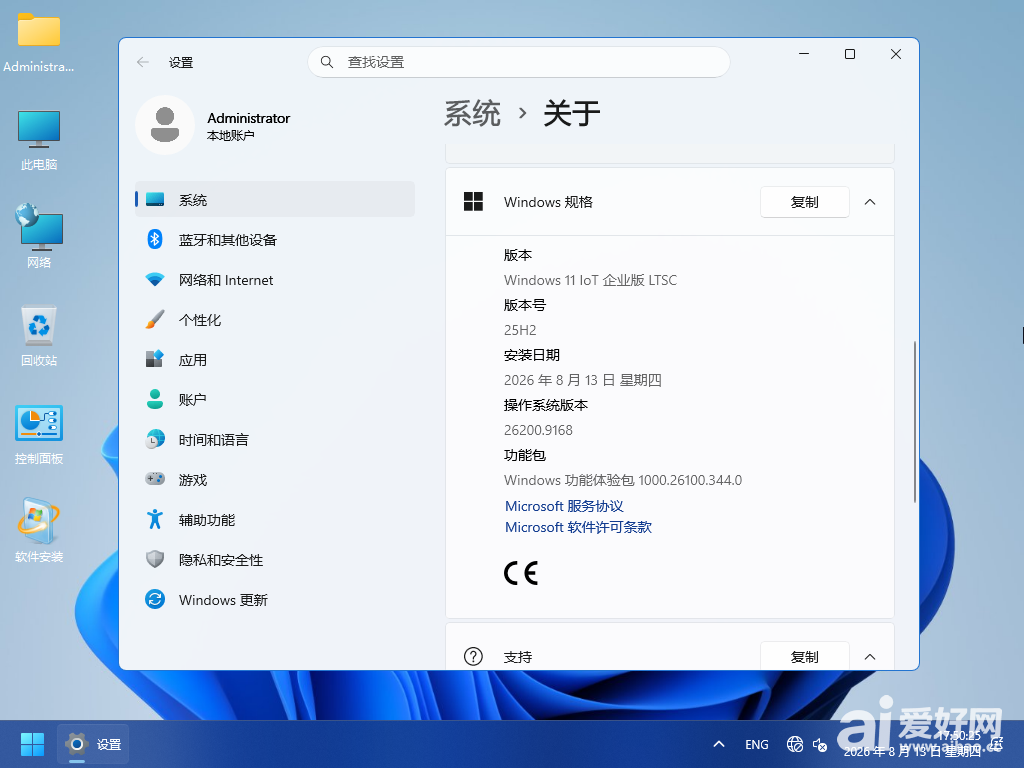The width and height of the screenshot is (1024, 768).
Task: Click the Apps tiles icon in sidebar
Action: [x=155, y=359]
